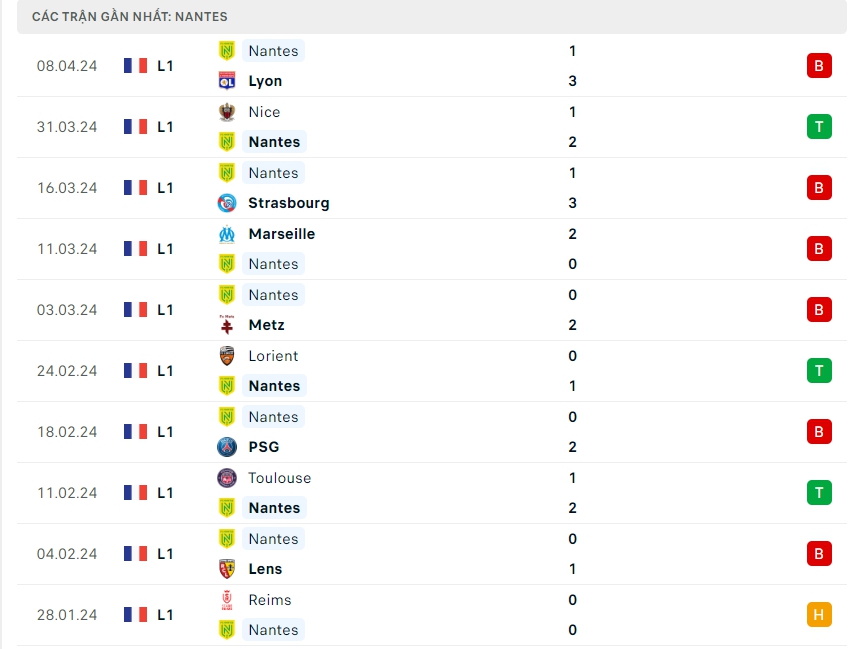This screenshot has height=649, width=860.
Task: Click the Metz club crest icon
Action: coord(227,325)
